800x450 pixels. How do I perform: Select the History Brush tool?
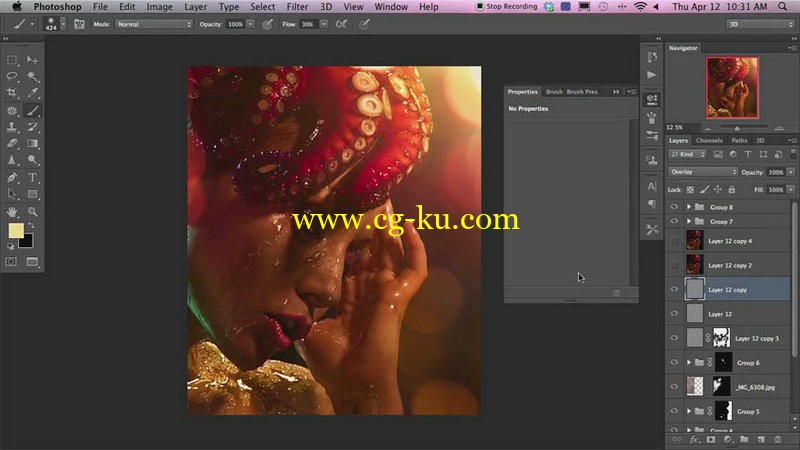point(33,127)
